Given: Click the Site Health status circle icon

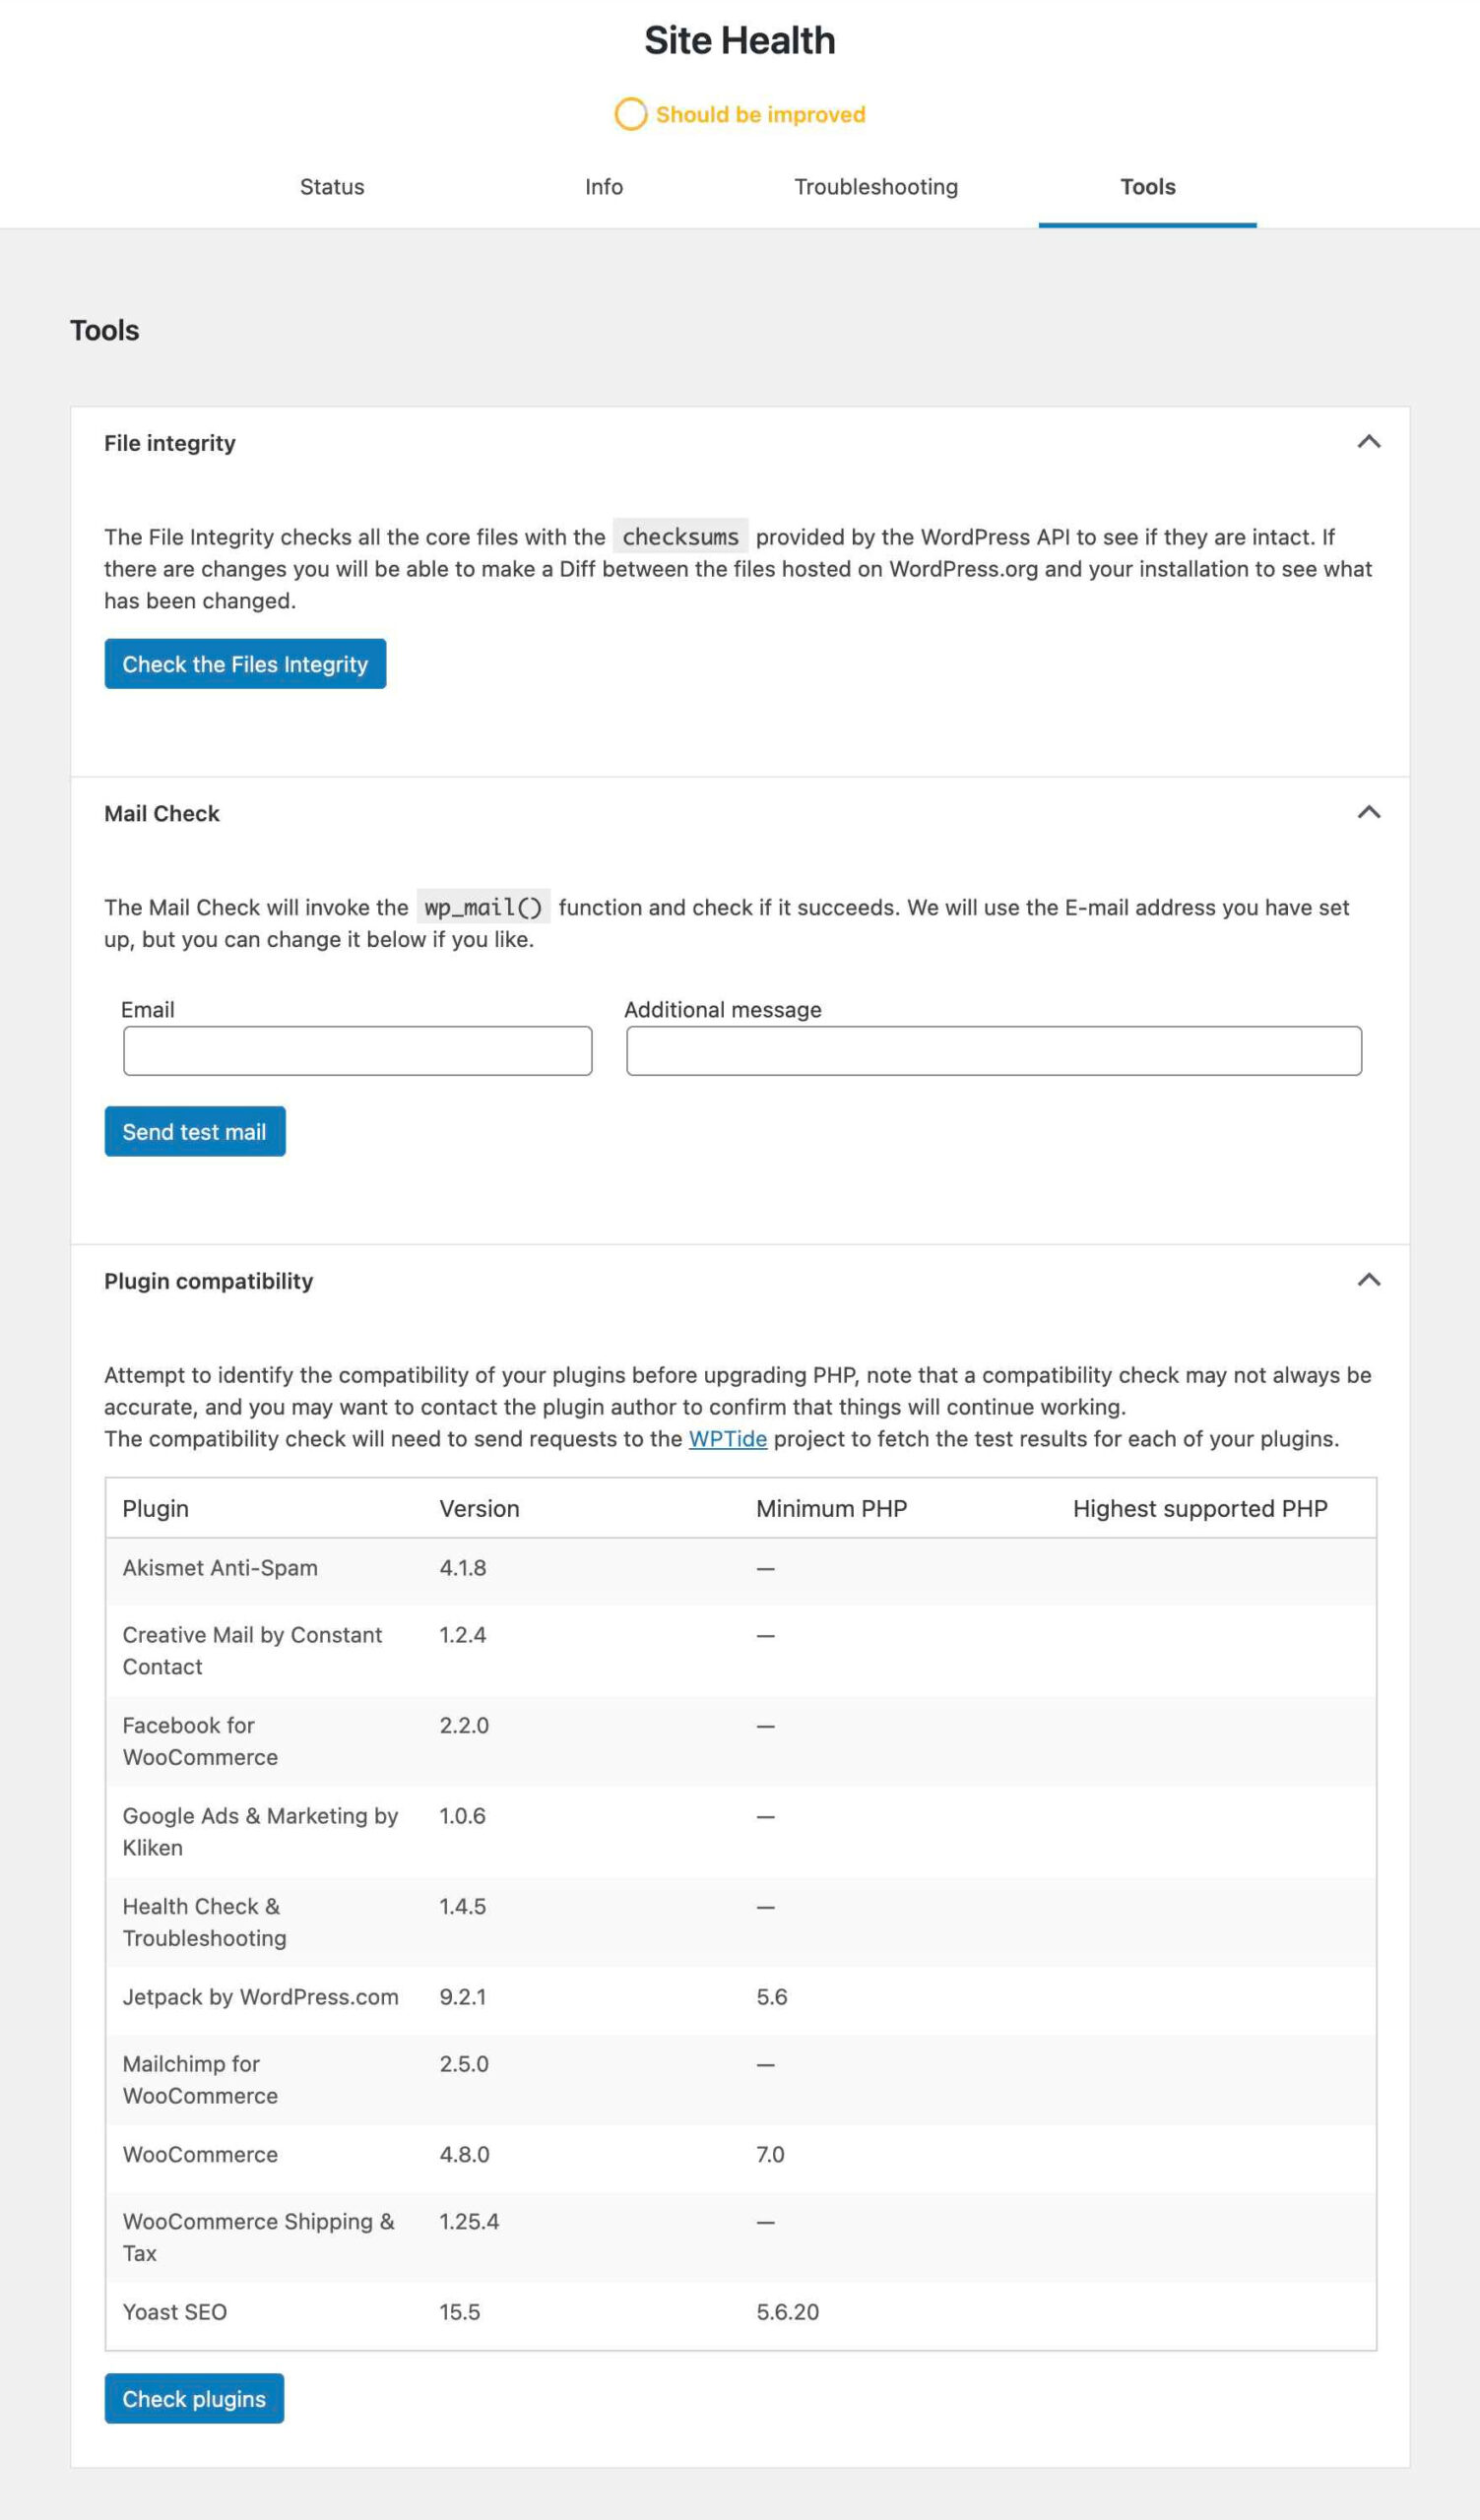Looking at the screenshot, I should point(630,114).
